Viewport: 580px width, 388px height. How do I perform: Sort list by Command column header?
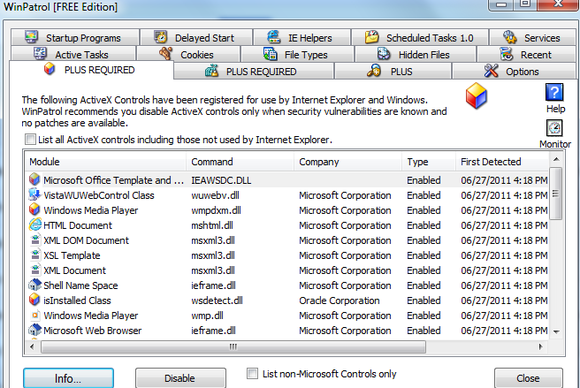coord(240,162)
